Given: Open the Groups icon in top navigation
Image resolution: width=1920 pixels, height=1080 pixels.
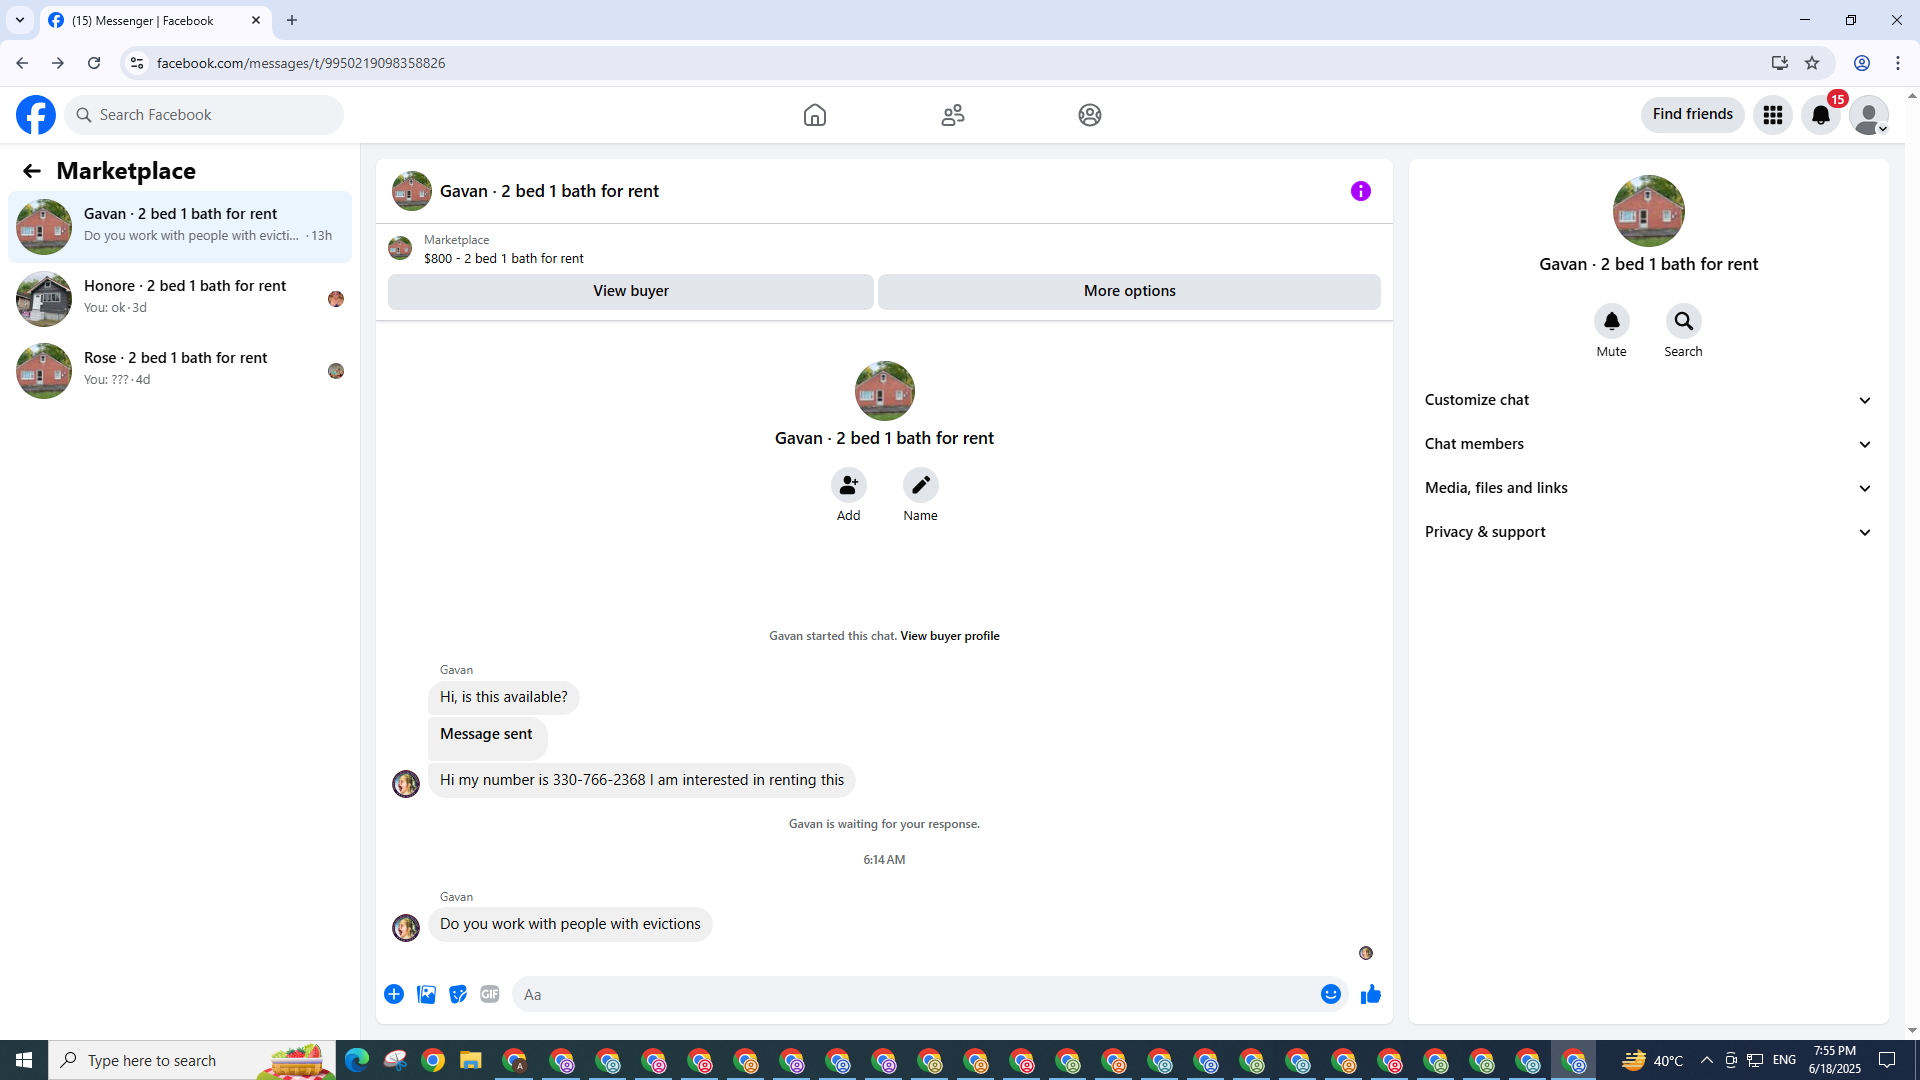Looking at the screenshot, I should (1090, 115).
